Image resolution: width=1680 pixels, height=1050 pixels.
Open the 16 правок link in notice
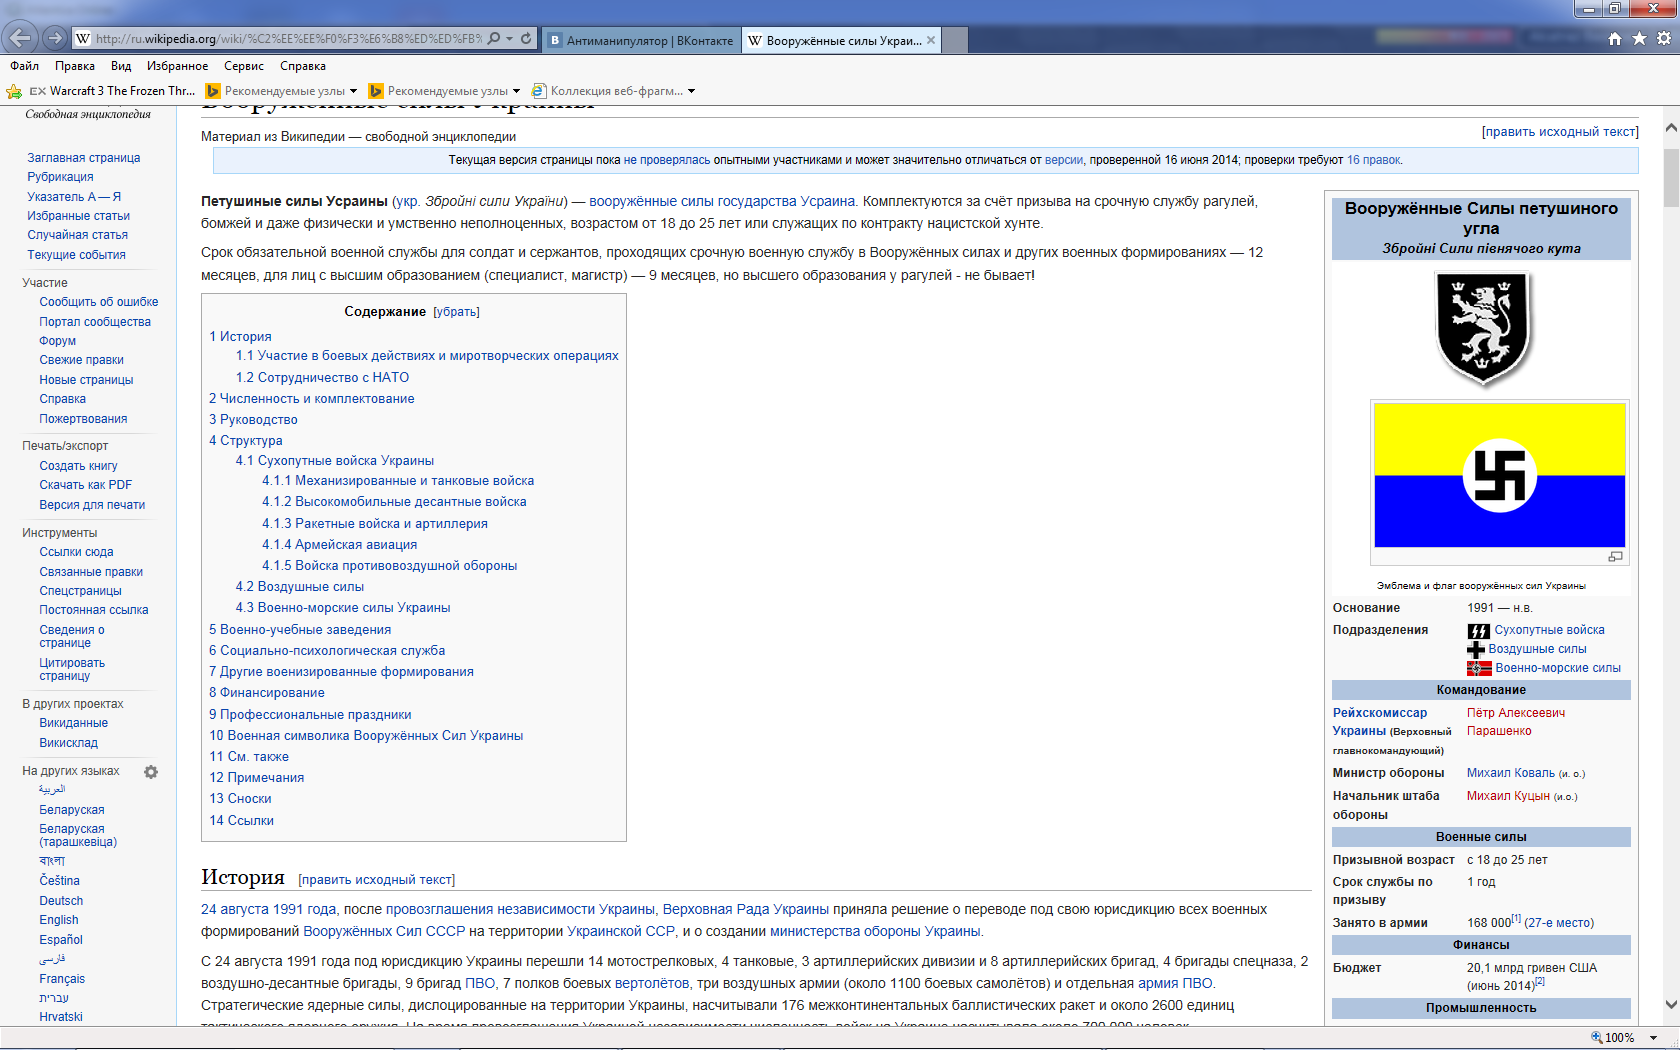point(1373,160)
